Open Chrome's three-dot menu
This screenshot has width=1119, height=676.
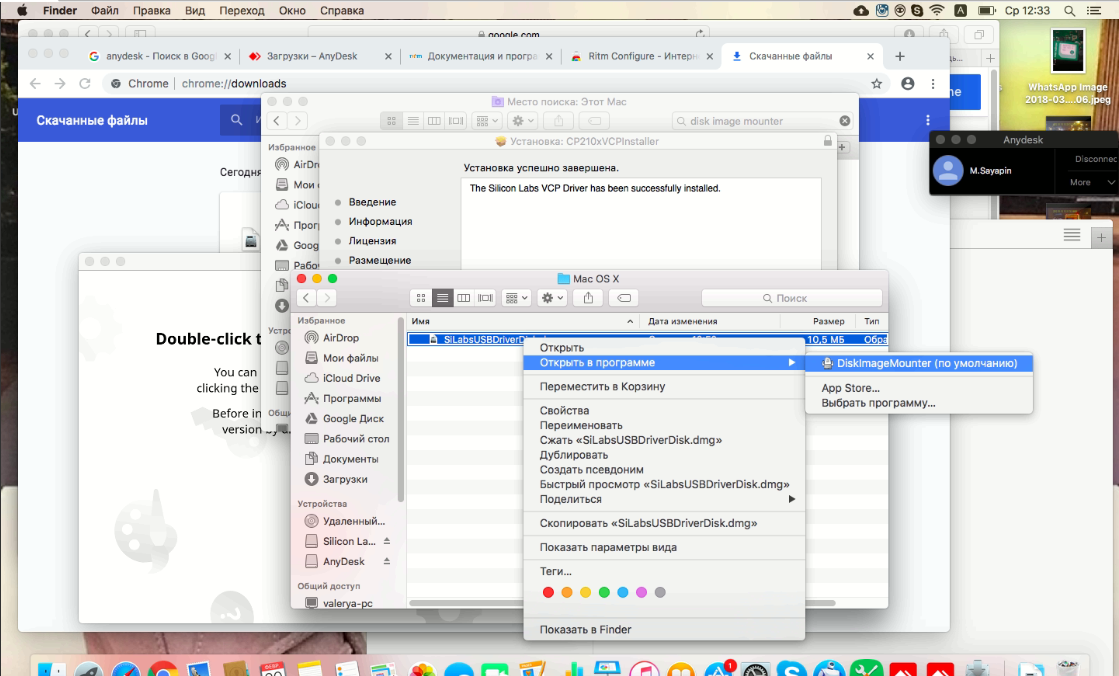(933, 84)
